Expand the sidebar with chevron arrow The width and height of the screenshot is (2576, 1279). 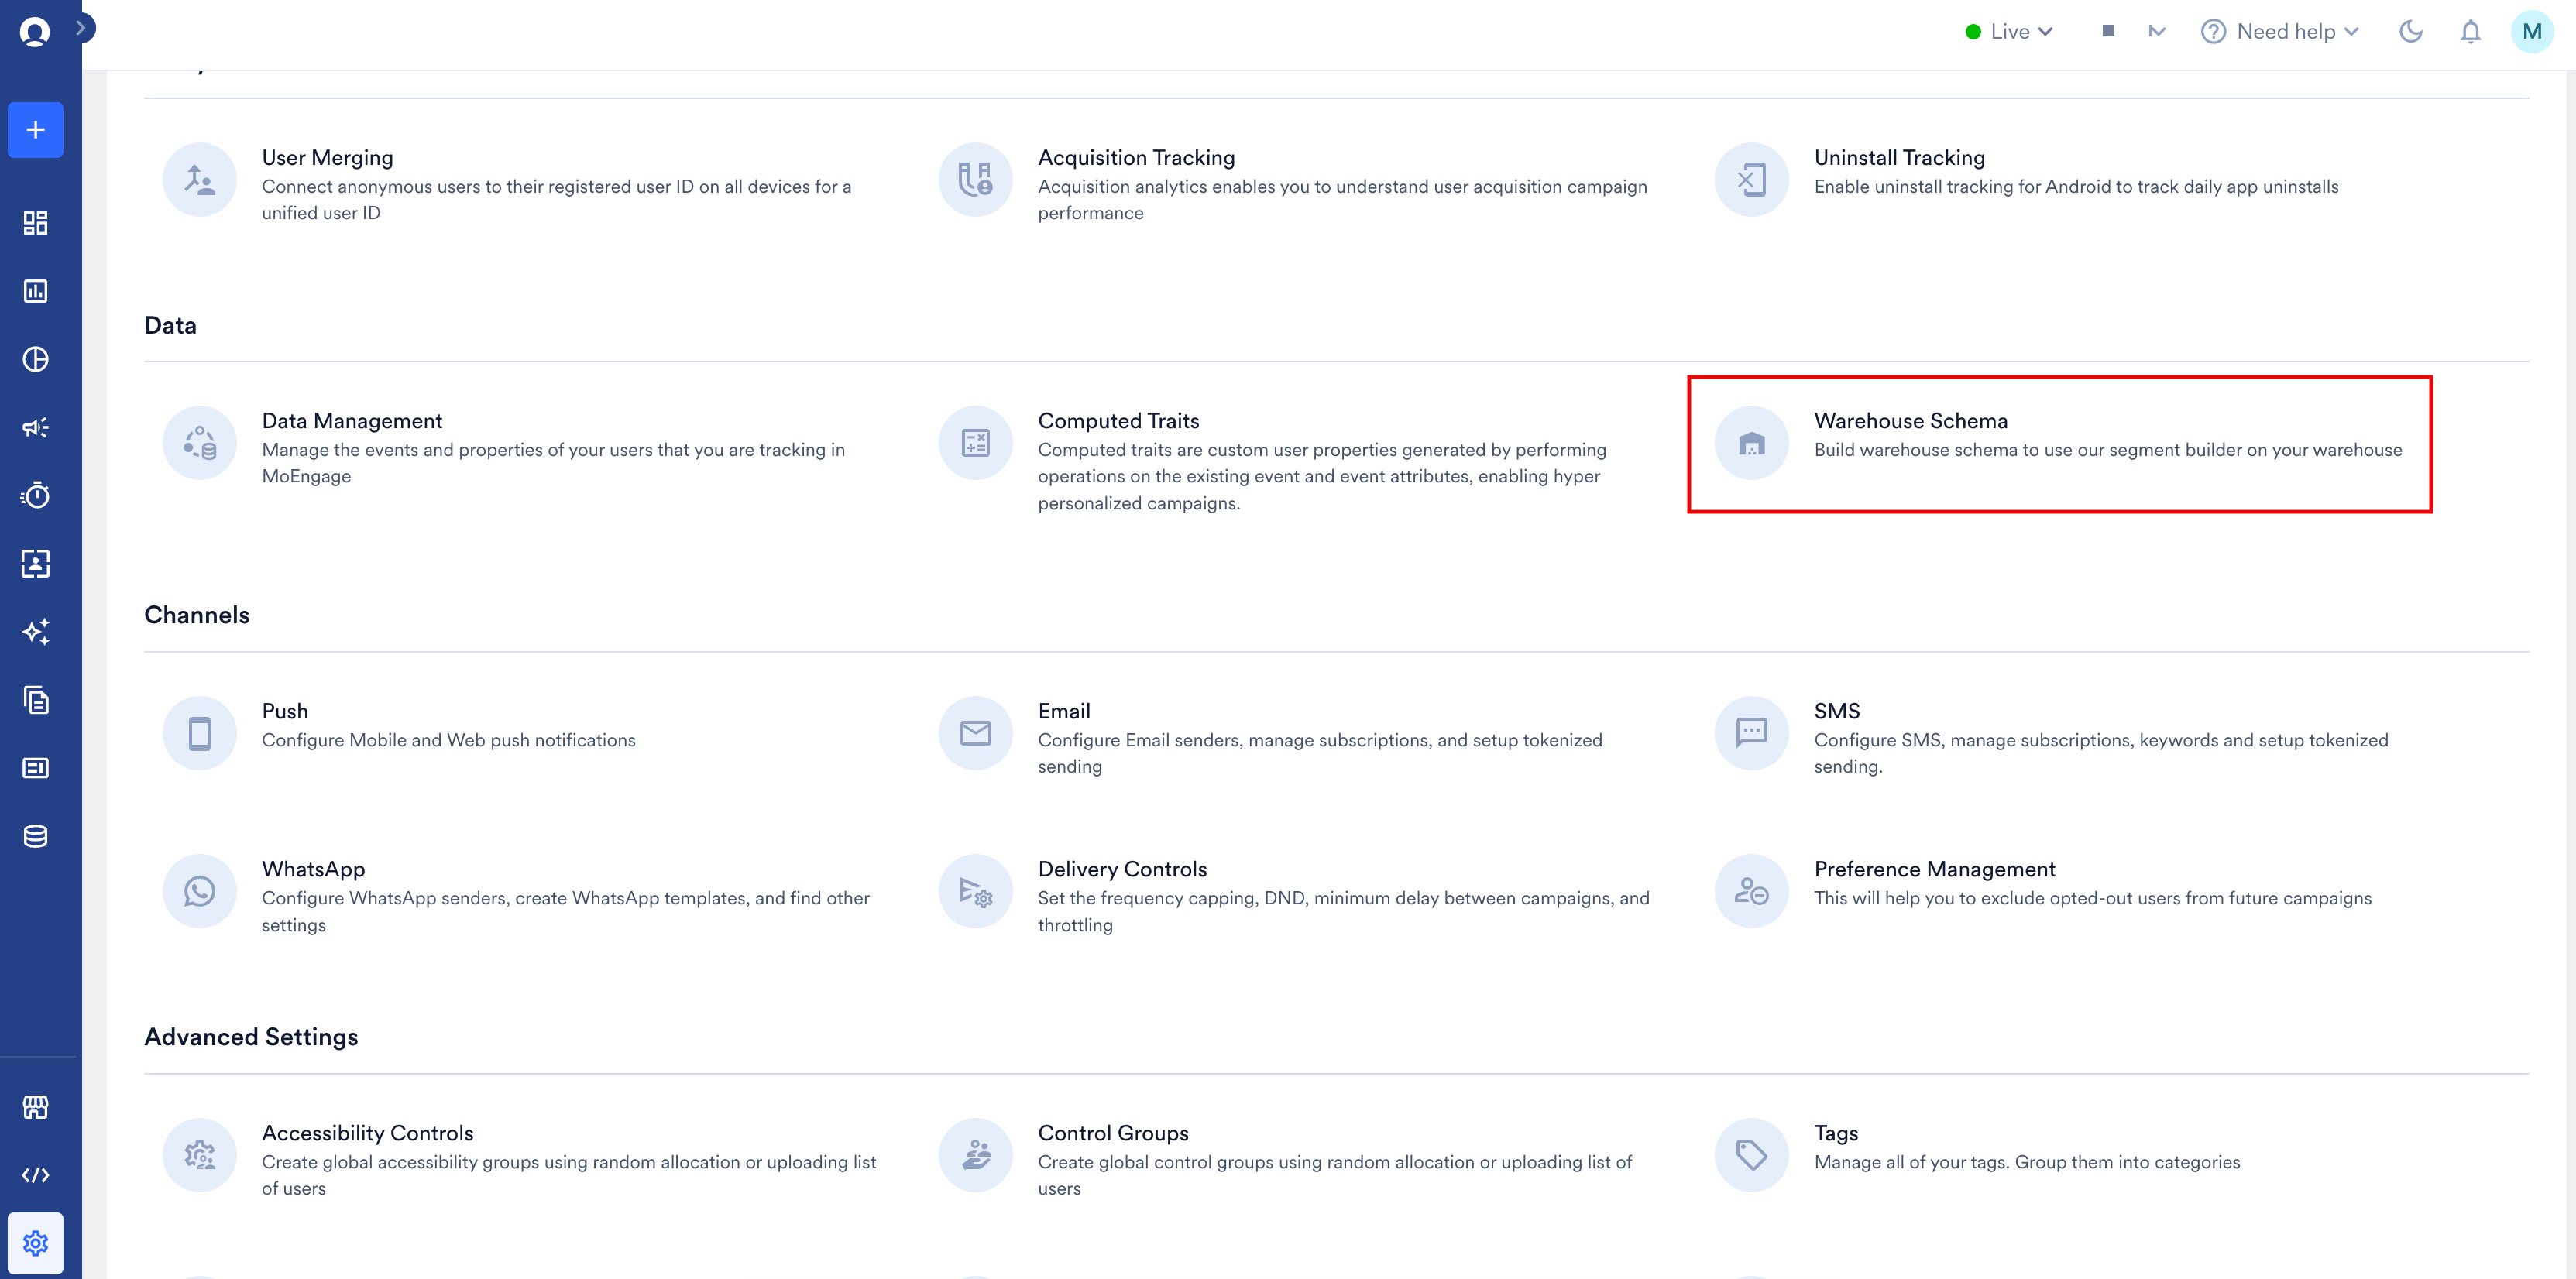click(x=82, y=28)
